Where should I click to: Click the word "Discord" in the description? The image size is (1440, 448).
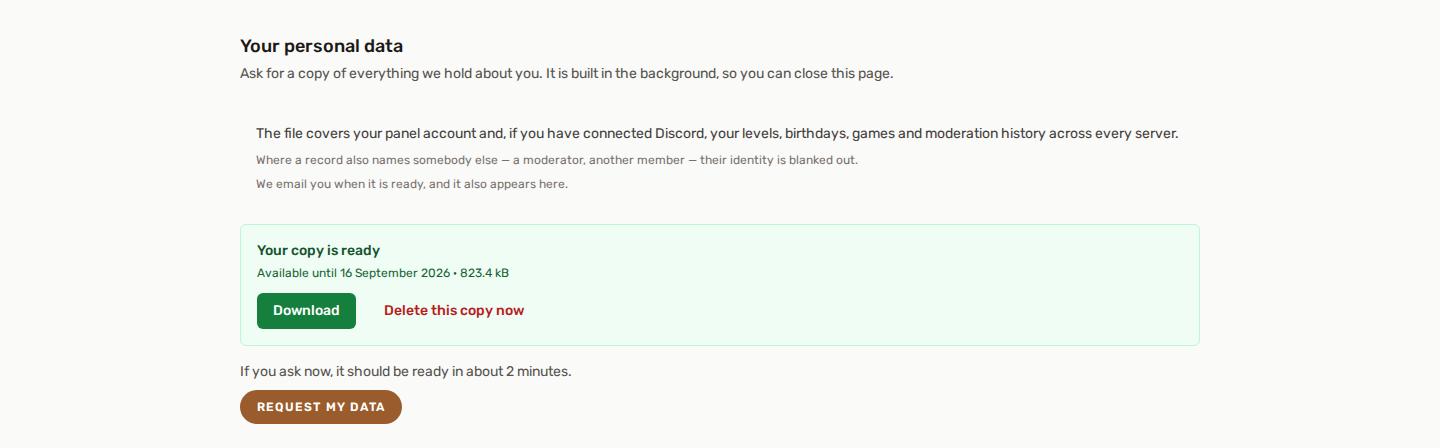point(681,133)
